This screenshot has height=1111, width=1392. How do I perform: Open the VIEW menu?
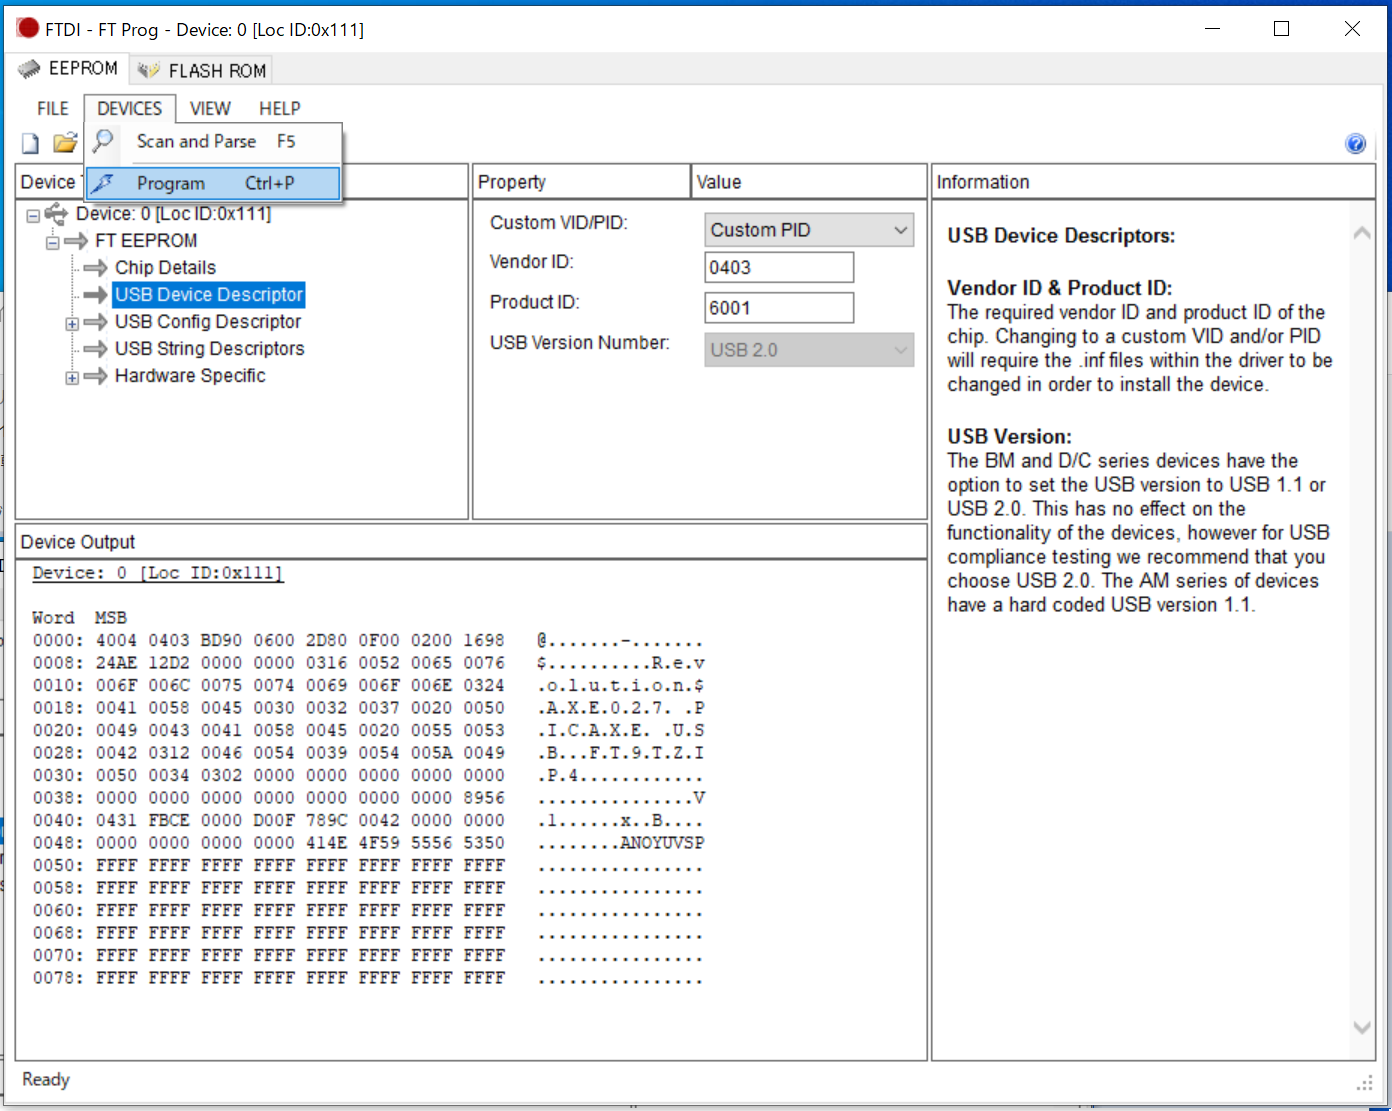click(x=210, y=108)
